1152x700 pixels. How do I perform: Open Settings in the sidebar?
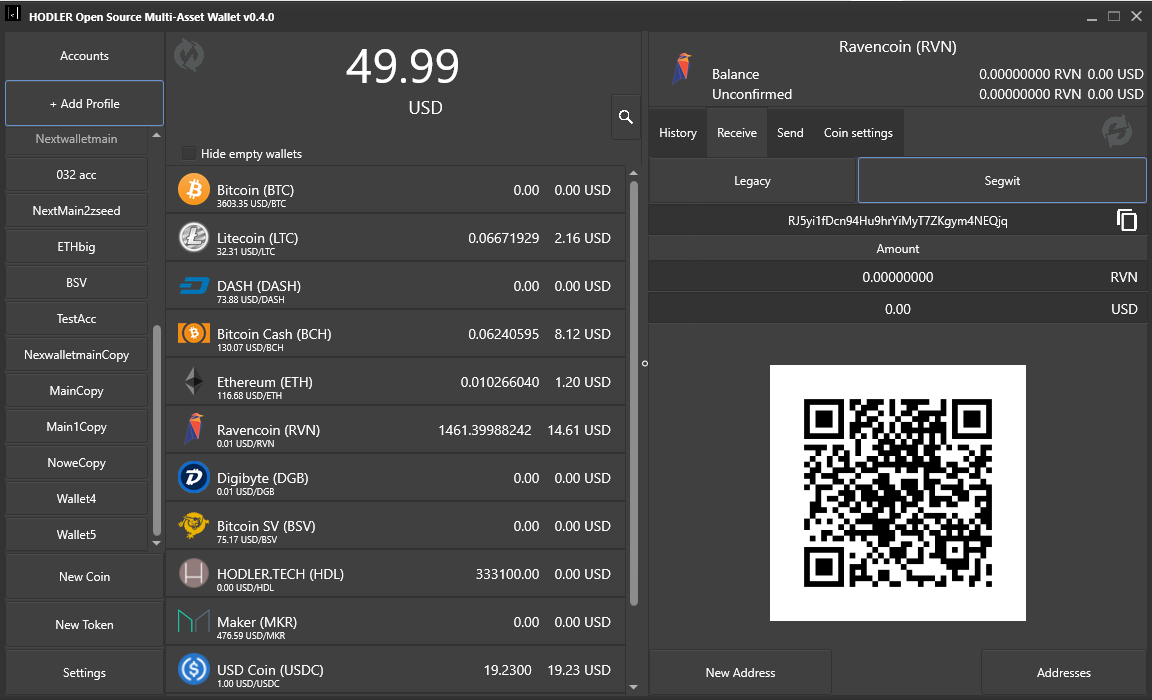pos(84,673)
